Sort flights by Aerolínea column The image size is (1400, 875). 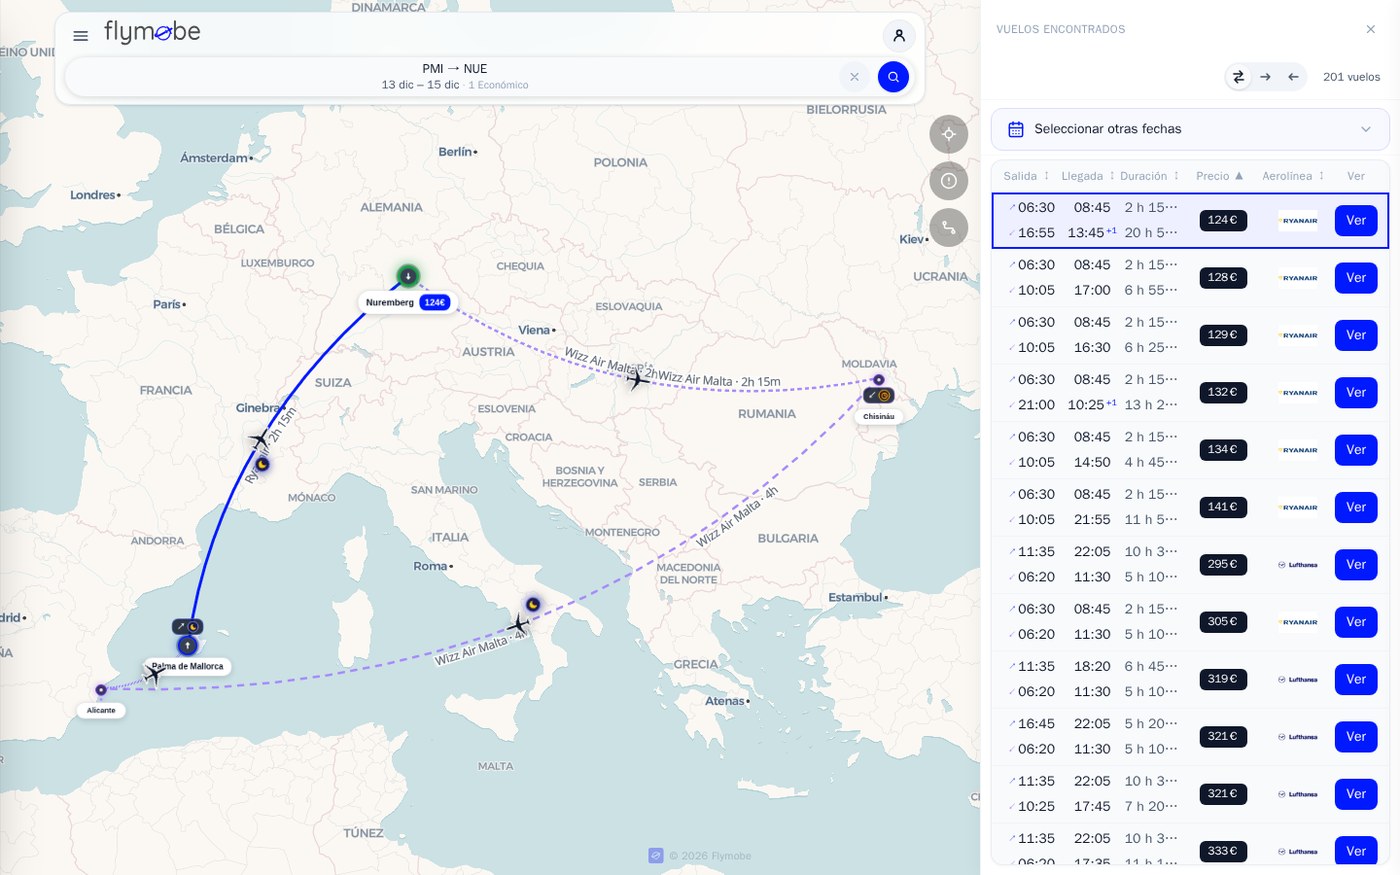[1293, 176]
